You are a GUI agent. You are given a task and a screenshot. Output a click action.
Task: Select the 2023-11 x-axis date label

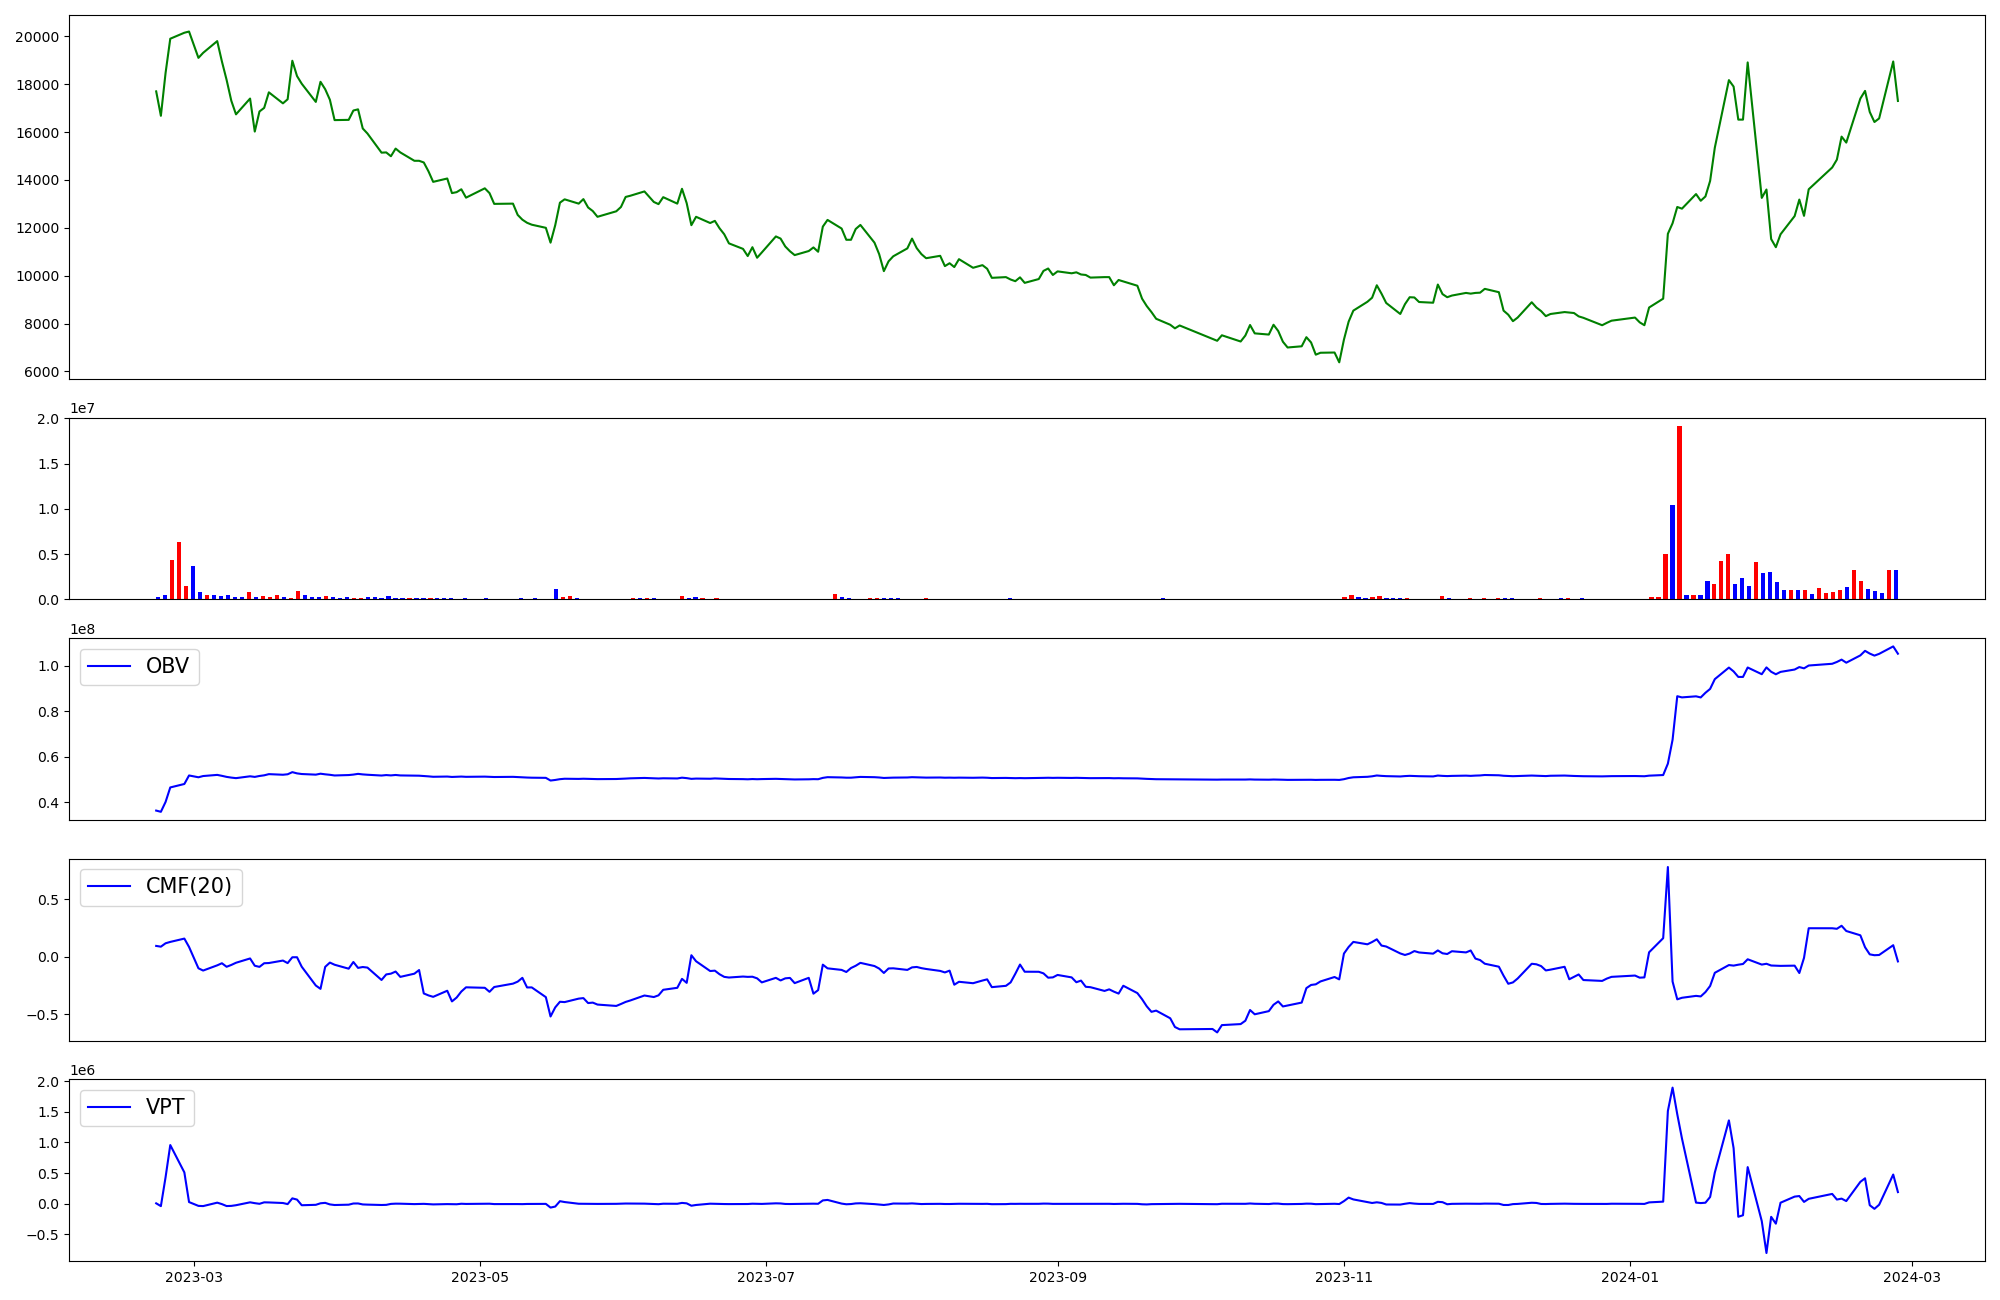pos(1344,1277)
